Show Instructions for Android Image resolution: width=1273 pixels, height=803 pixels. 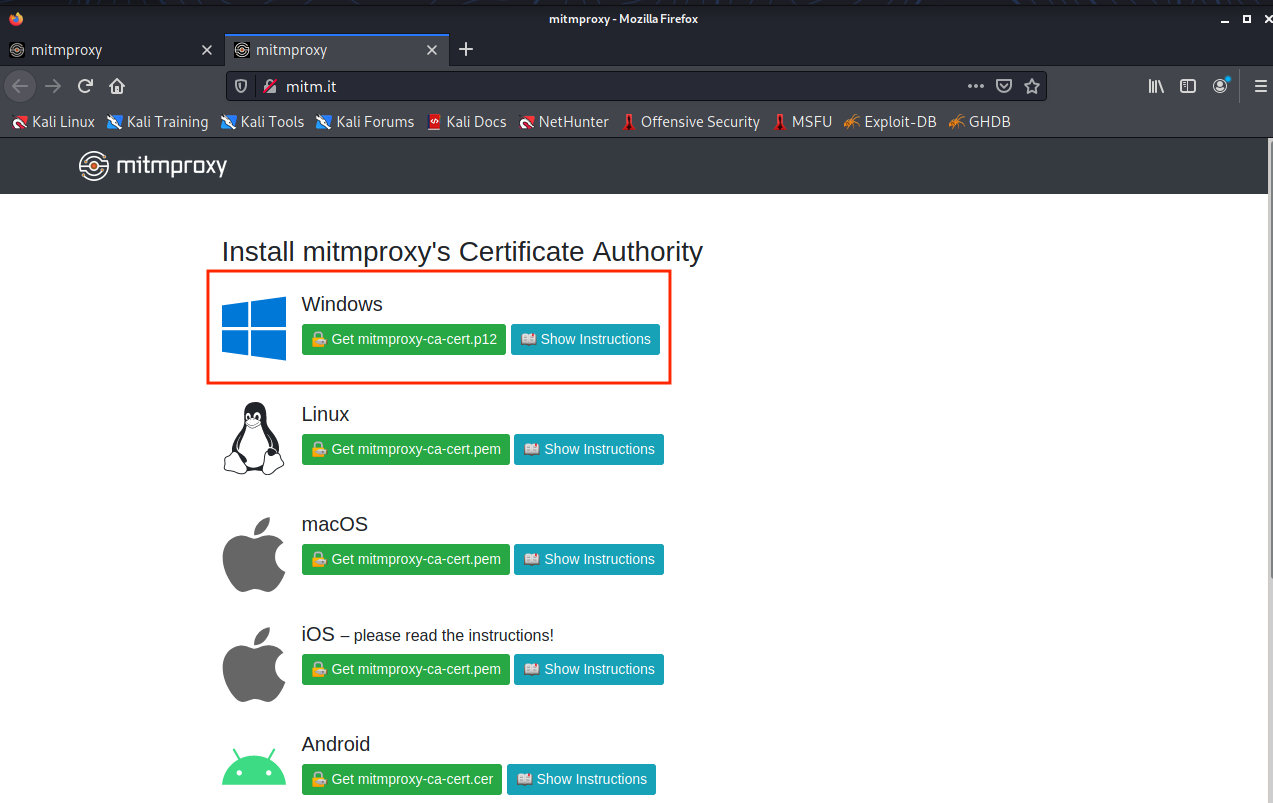click(581, 780)
